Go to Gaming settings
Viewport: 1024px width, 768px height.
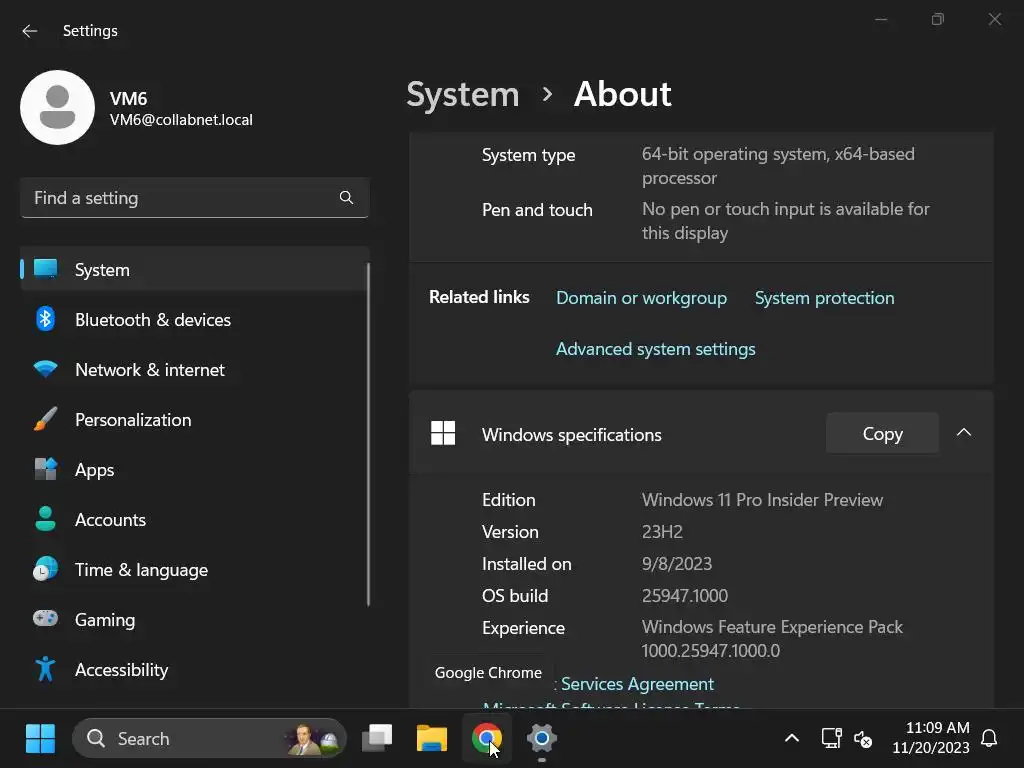[x=195, y=619]
